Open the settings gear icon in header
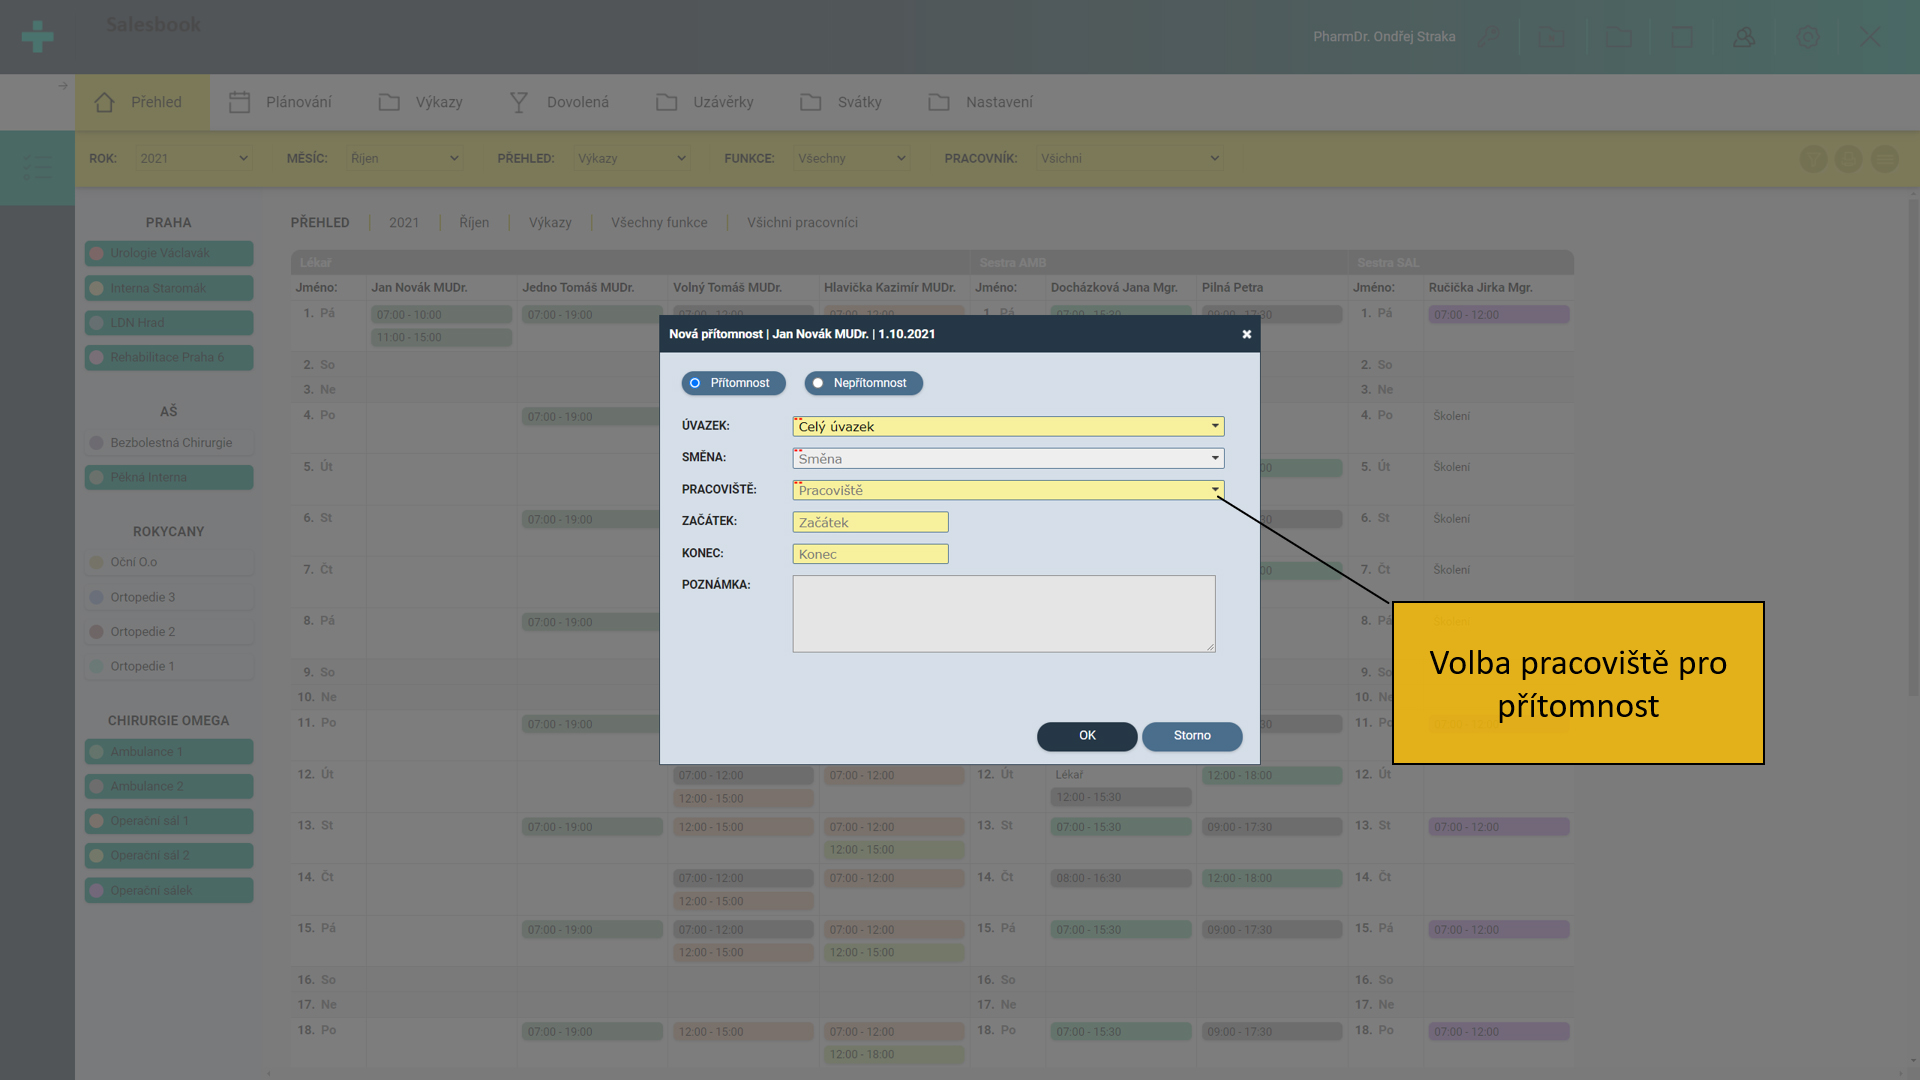Image resolution: width=1920 pixels, height=1080 pixels. point(1808,37)
